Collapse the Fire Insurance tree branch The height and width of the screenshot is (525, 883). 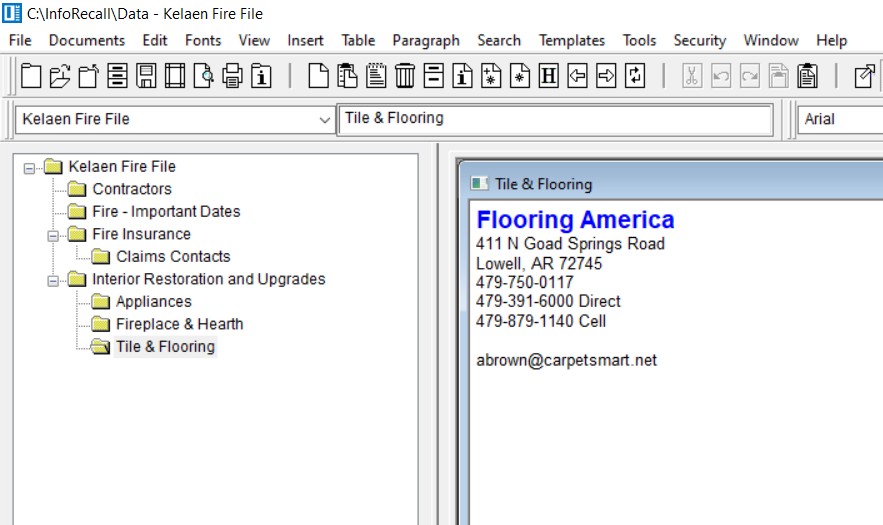point(53,235)
